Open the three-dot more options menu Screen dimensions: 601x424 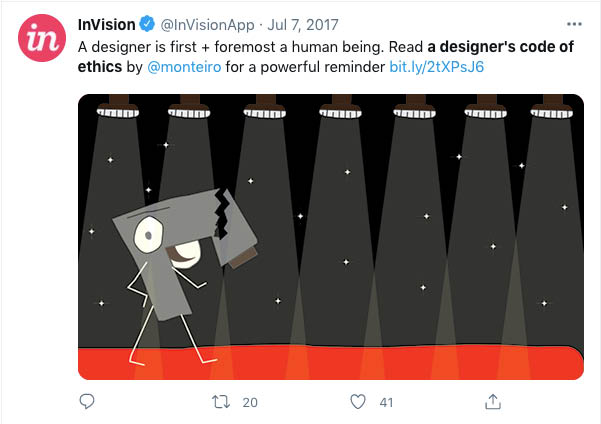tap(574, 24)
